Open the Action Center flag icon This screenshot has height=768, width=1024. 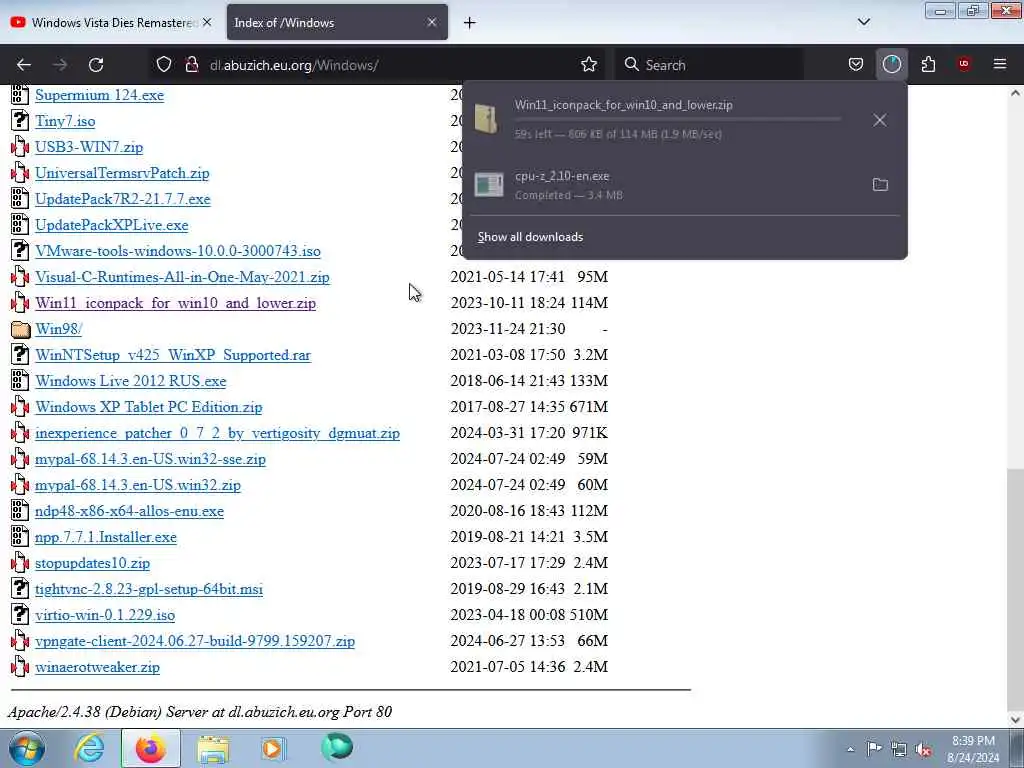874,748
